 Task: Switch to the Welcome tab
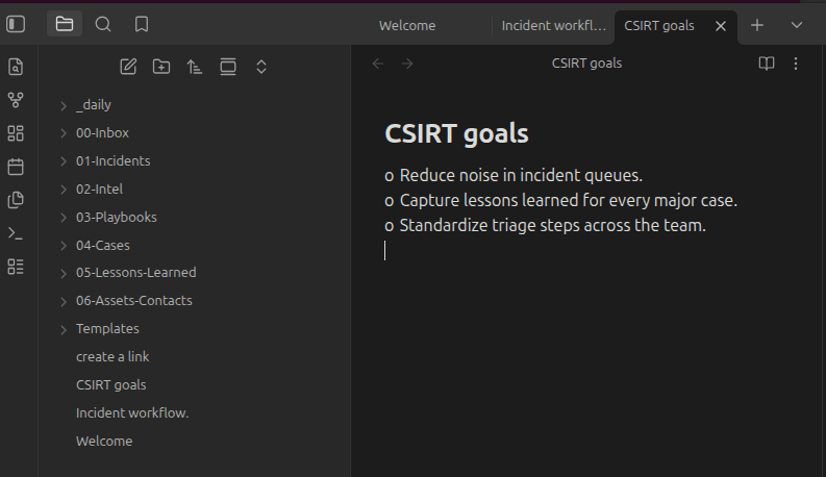[x=407, y=26]
